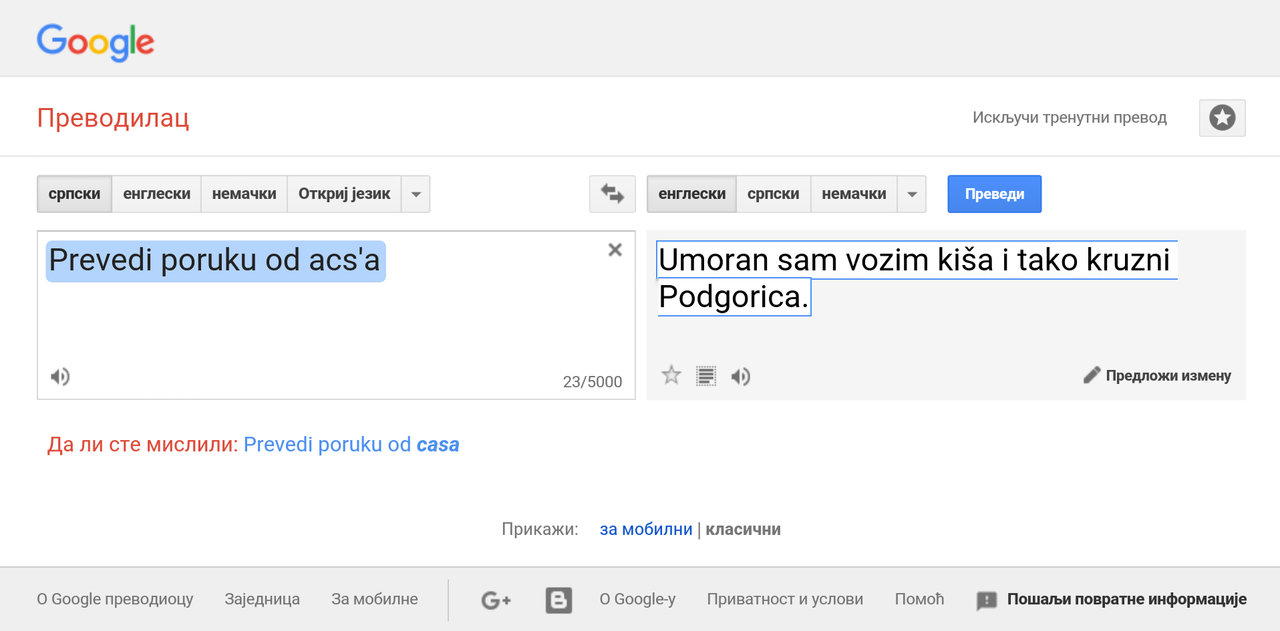Open the Blogger icon in footer
Image resolution: width=1280 pixels, height=631 pixels.
[559, 600]
